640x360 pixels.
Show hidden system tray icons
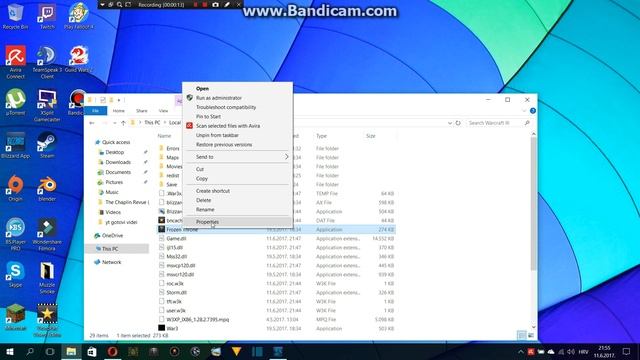pos(520,352)
